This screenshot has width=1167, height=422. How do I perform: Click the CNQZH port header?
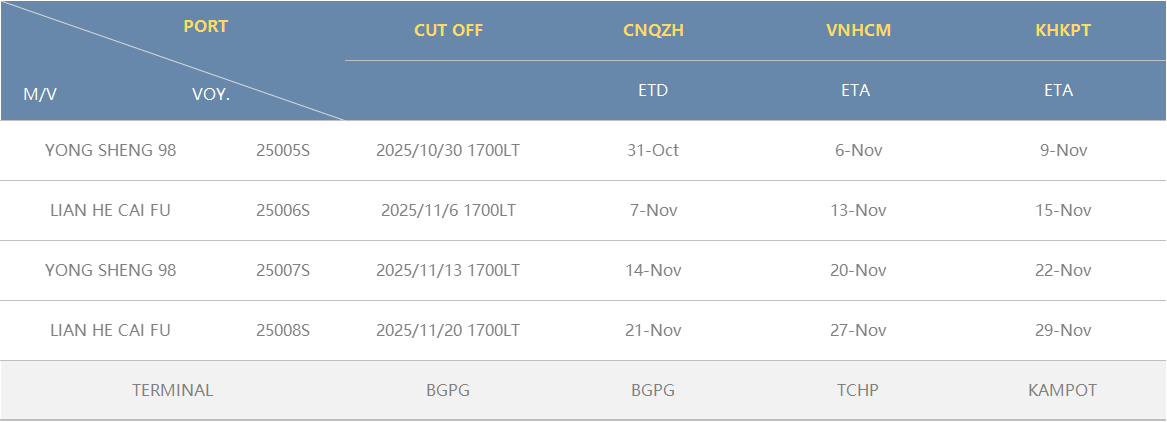[x=653, y=30]
